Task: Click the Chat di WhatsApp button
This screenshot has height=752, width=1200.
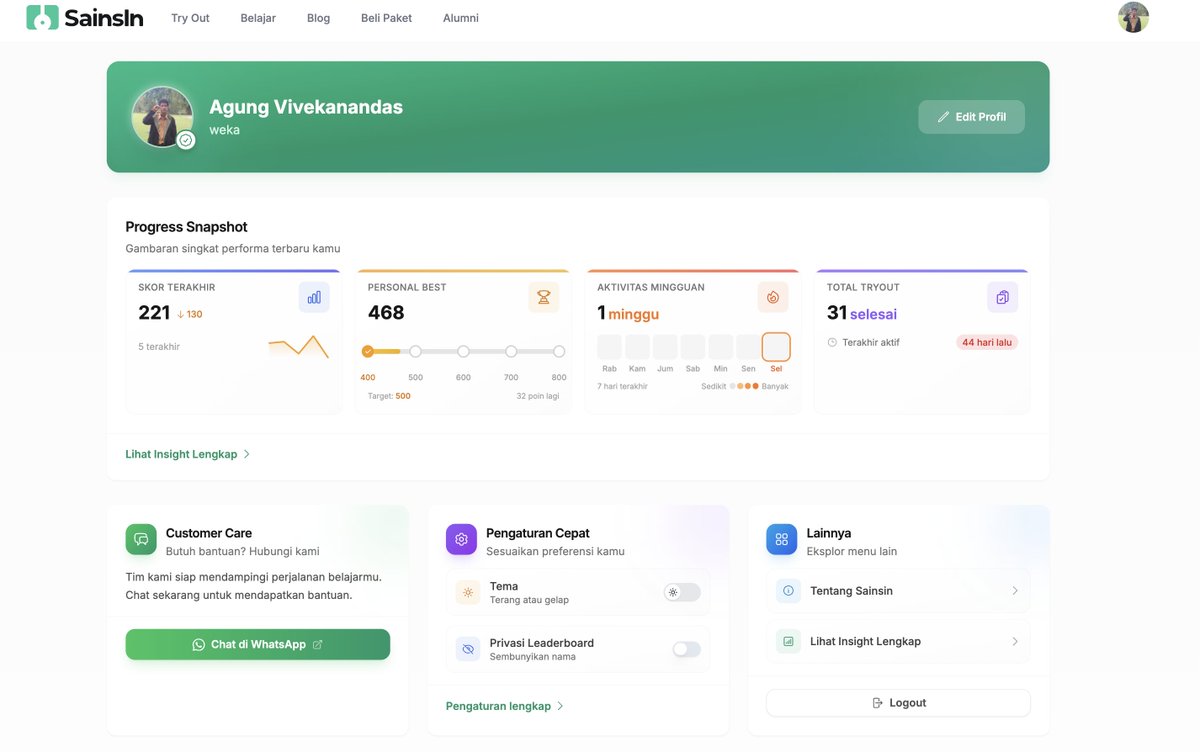Action: click(258, 645)
